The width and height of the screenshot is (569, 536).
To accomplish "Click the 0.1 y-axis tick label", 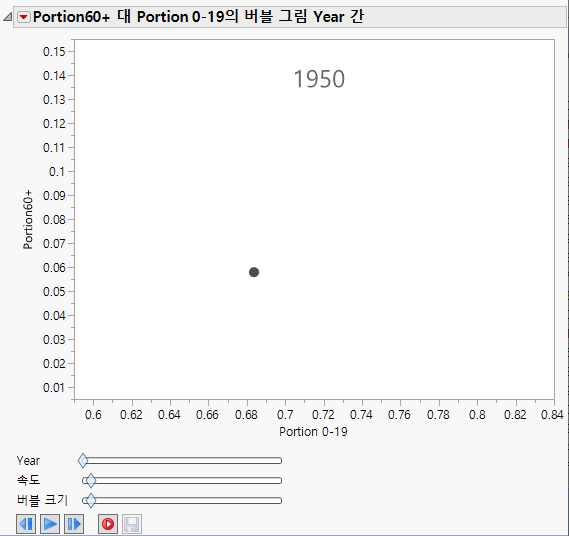I will (x=57, y=172).
